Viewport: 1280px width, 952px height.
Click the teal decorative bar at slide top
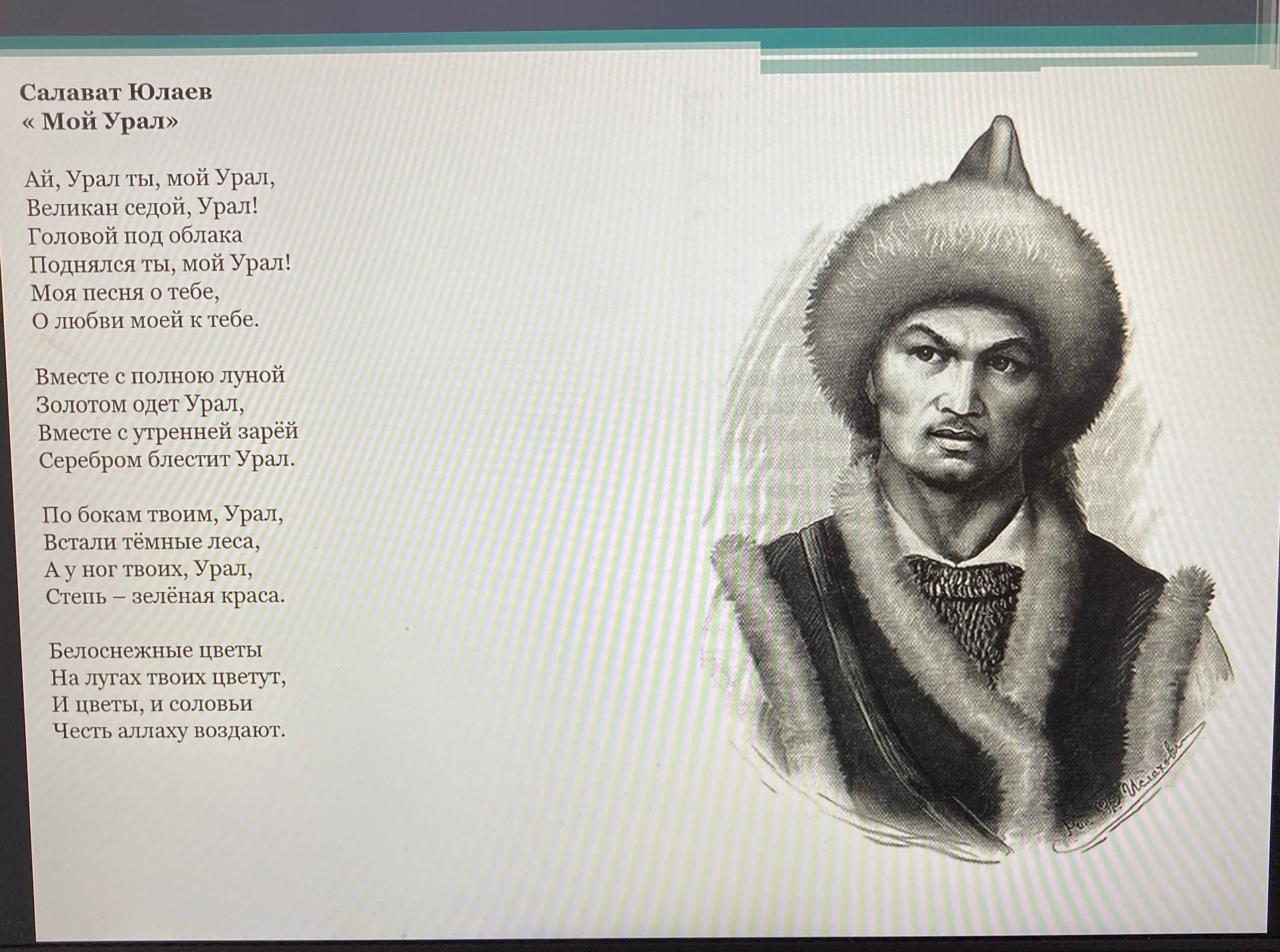pyautogui.click(x=640, y=38)
